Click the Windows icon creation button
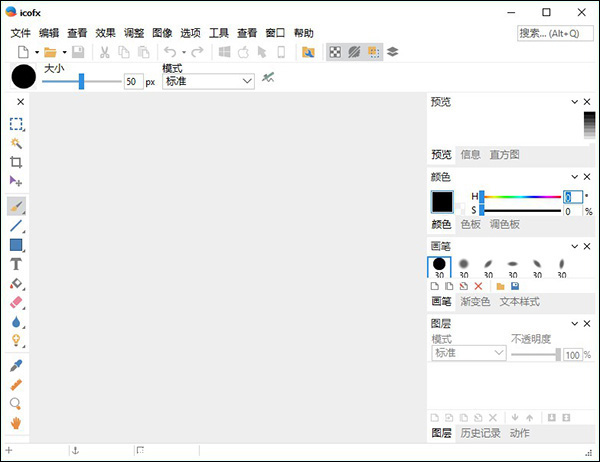This screenshot has height=462, width=600. 224,52
